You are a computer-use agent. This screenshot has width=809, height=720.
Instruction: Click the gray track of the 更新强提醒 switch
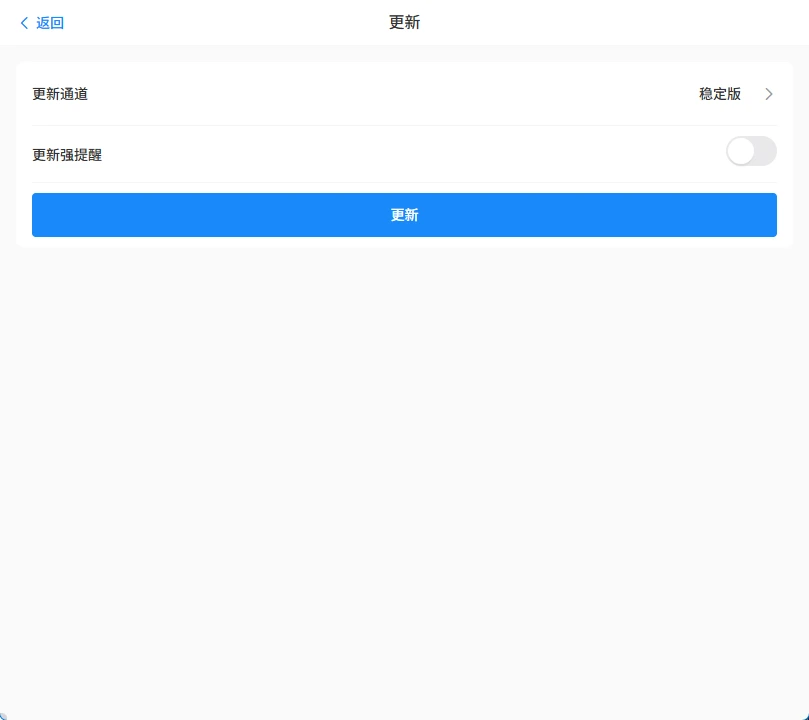pyautogui.click(x=765, y=151)
